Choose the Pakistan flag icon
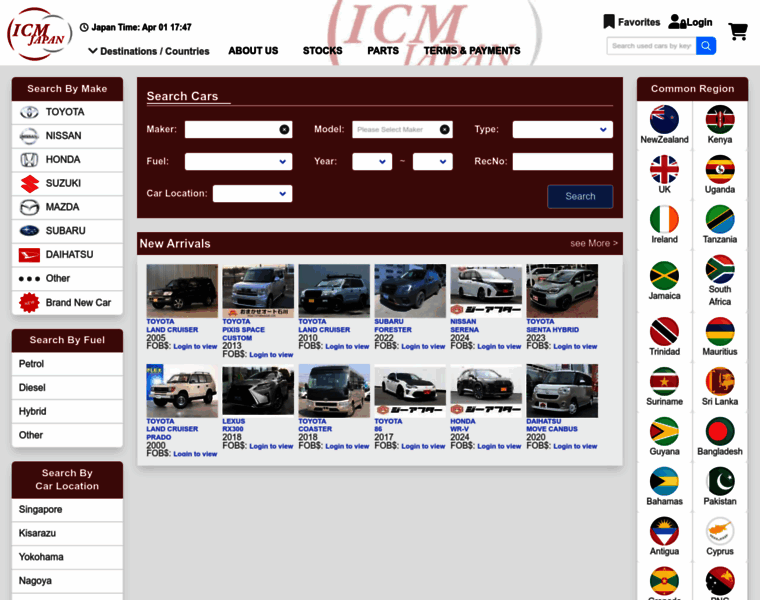Viewport: 760px width, 600px height. pos(720,481)
